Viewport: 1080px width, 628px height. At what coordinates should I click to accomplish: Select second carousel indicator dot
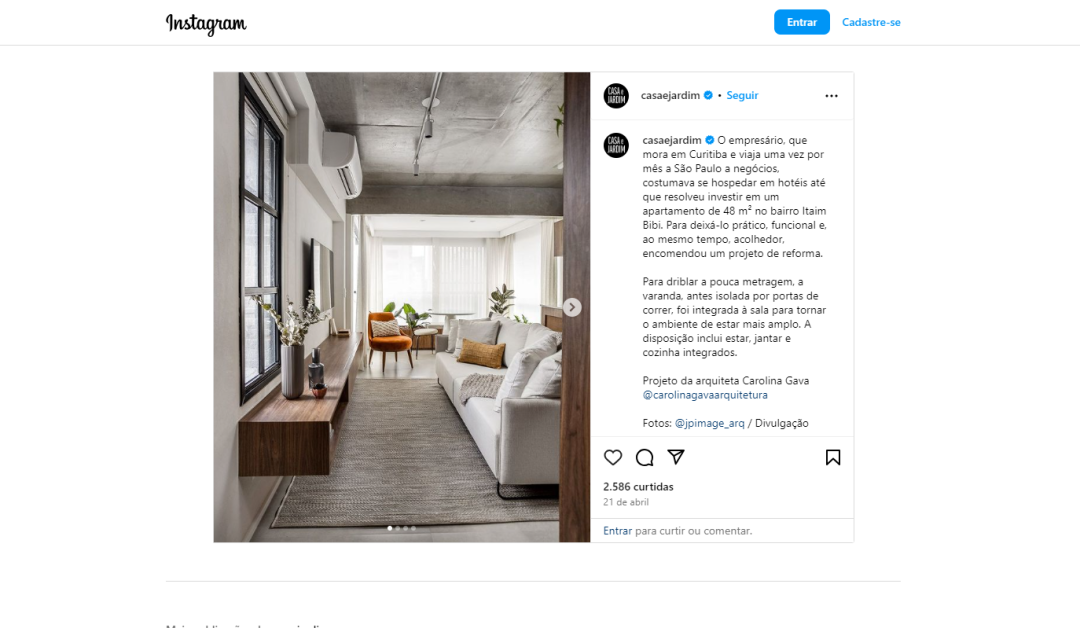(x=398, y=528)
